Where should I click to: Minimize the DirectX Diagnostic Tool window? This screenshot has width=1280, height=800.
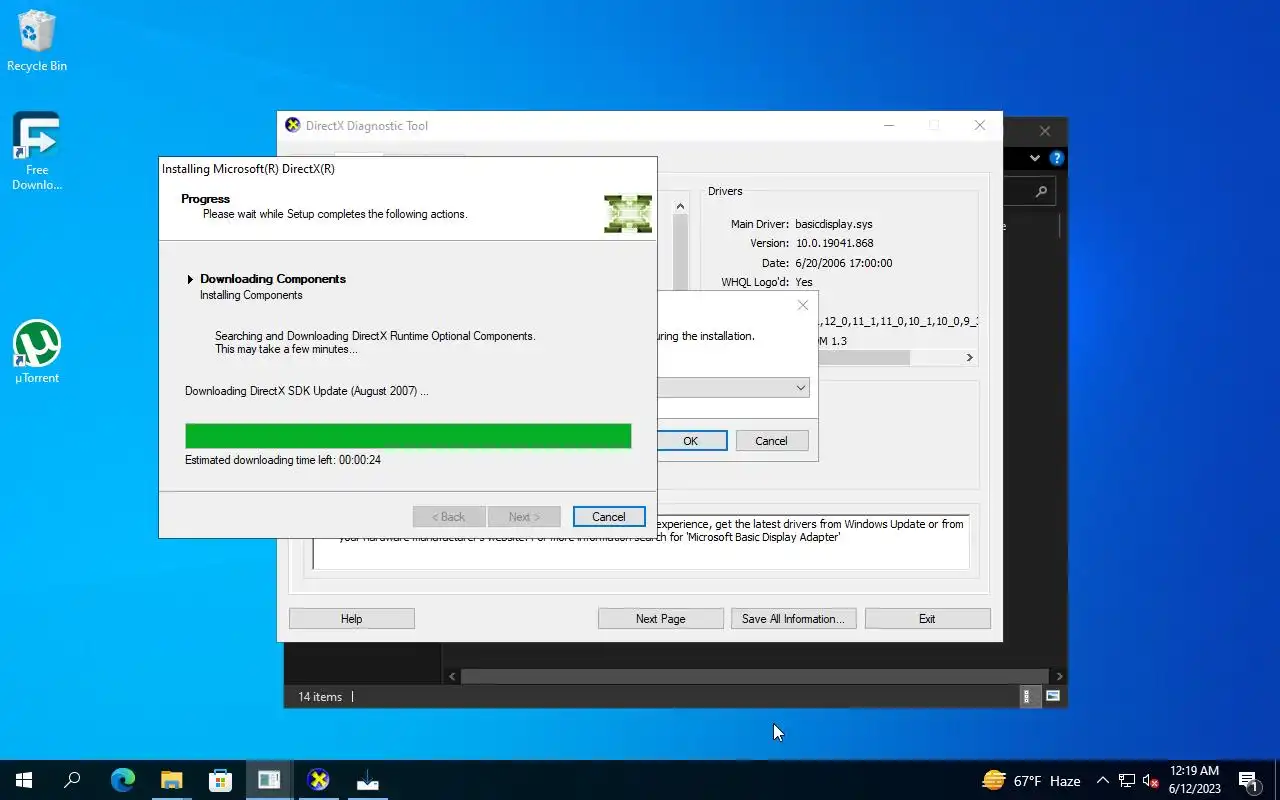click(889, 125)
